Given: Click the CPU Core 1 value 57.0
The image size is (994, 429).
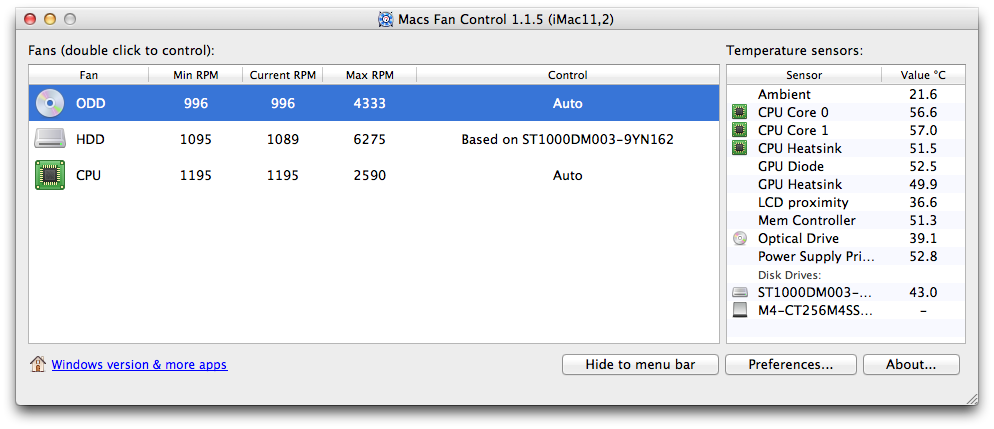Looking at the screenshot, I should (x=923, y=131).
